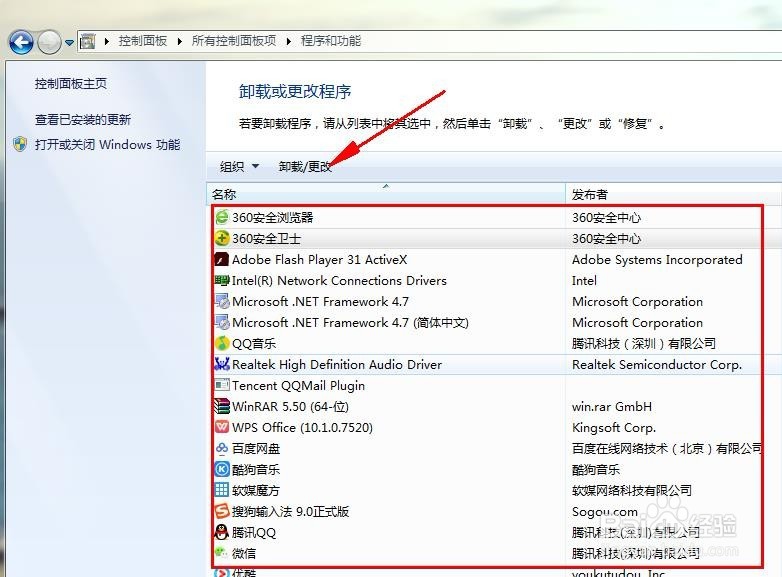Screen dimensions: 782x577
Task: Click the .NET Framework 4.7 (简体中文) icon
Action: point(222,322)
